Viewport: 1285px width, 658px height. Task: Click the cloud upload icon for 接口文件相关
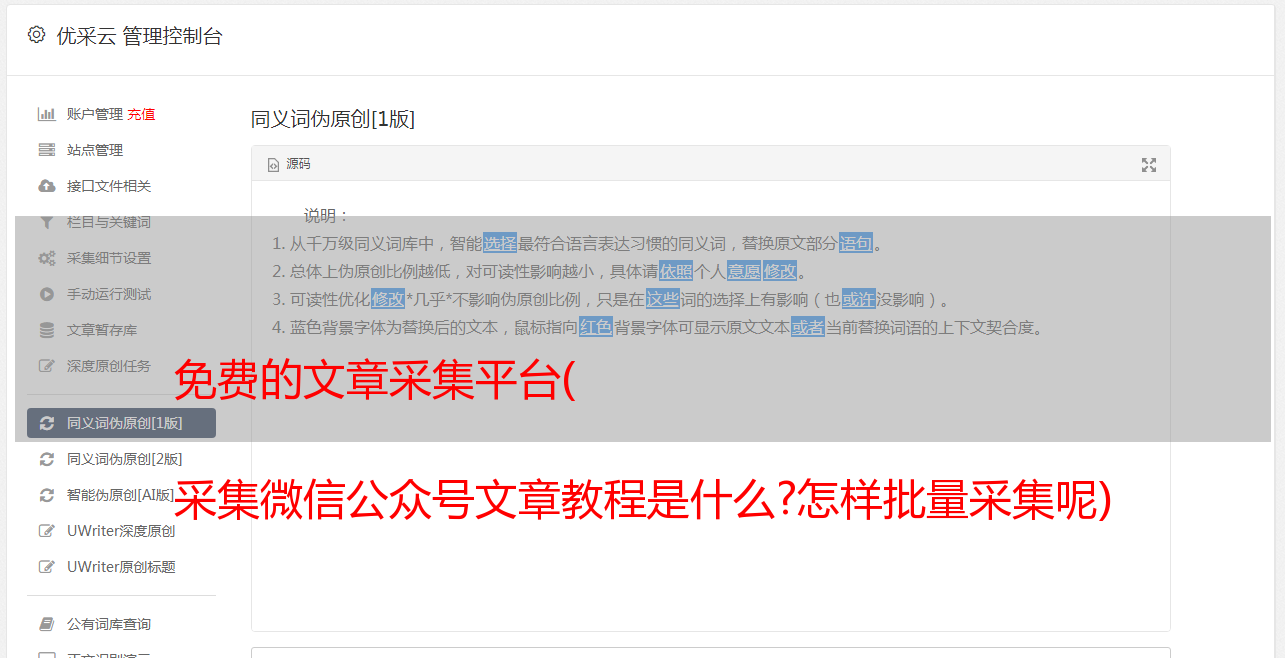pos(46,186)
